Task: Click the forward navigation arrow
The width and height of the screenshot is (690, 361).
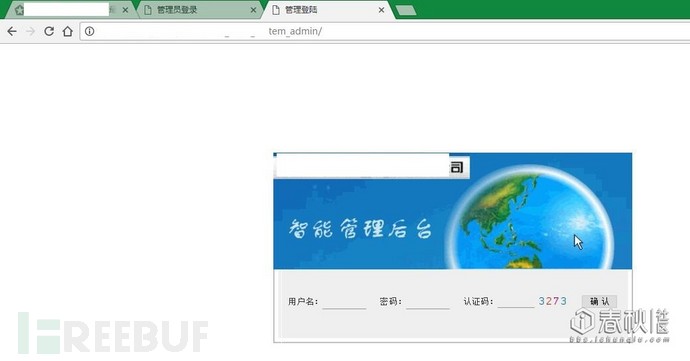Action: point(30,31)
